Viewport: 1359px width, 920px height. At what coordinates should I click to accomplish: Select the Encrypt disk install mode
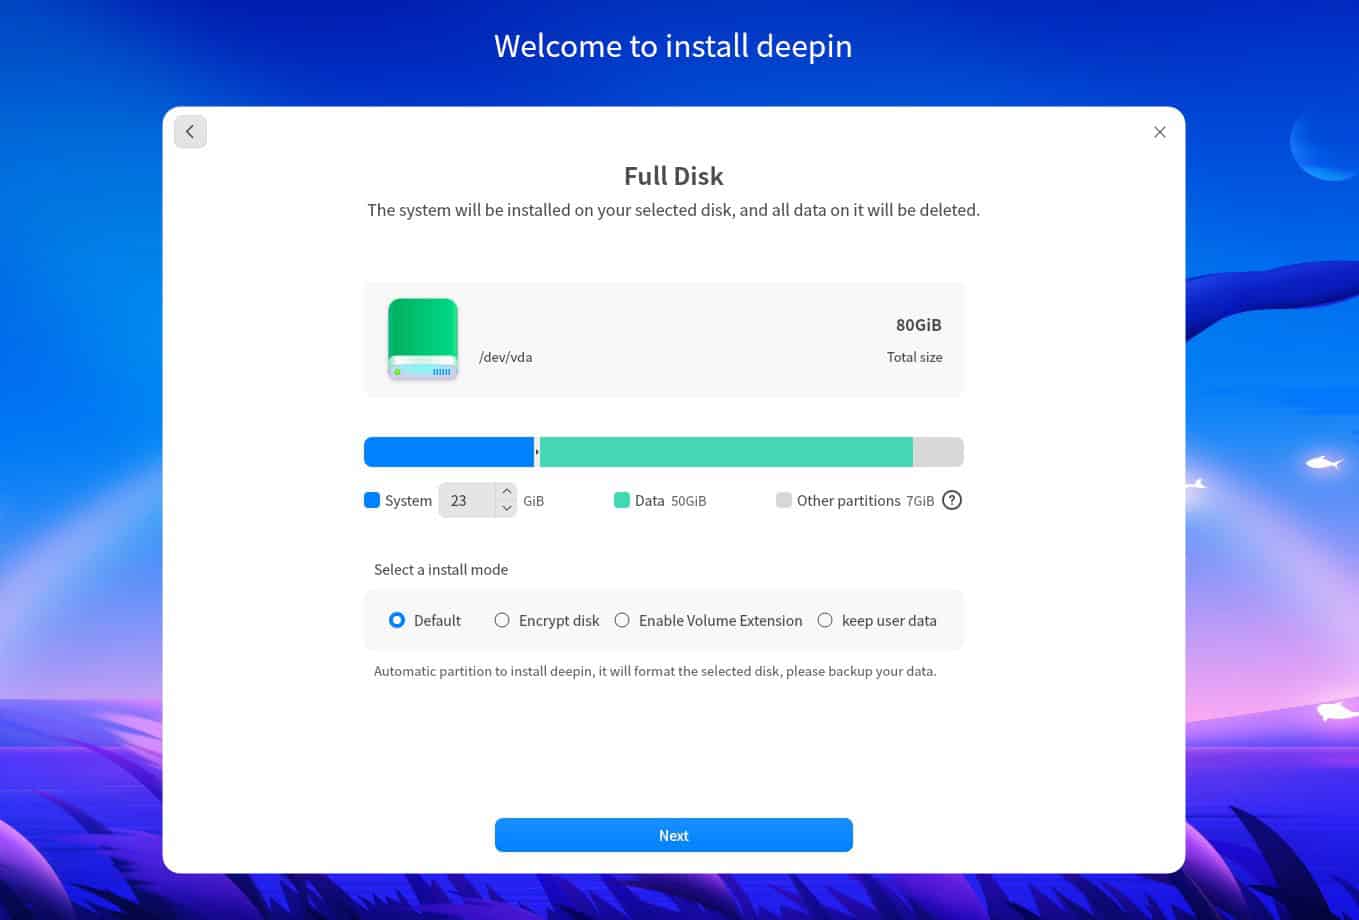click(x=502, y=620)
